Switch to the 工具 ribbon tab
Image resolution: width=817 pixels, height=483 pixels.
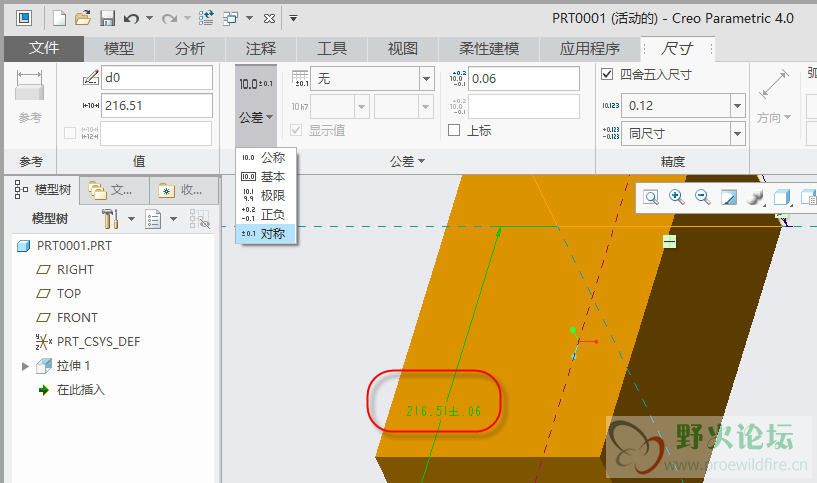[x=332, y=48]
